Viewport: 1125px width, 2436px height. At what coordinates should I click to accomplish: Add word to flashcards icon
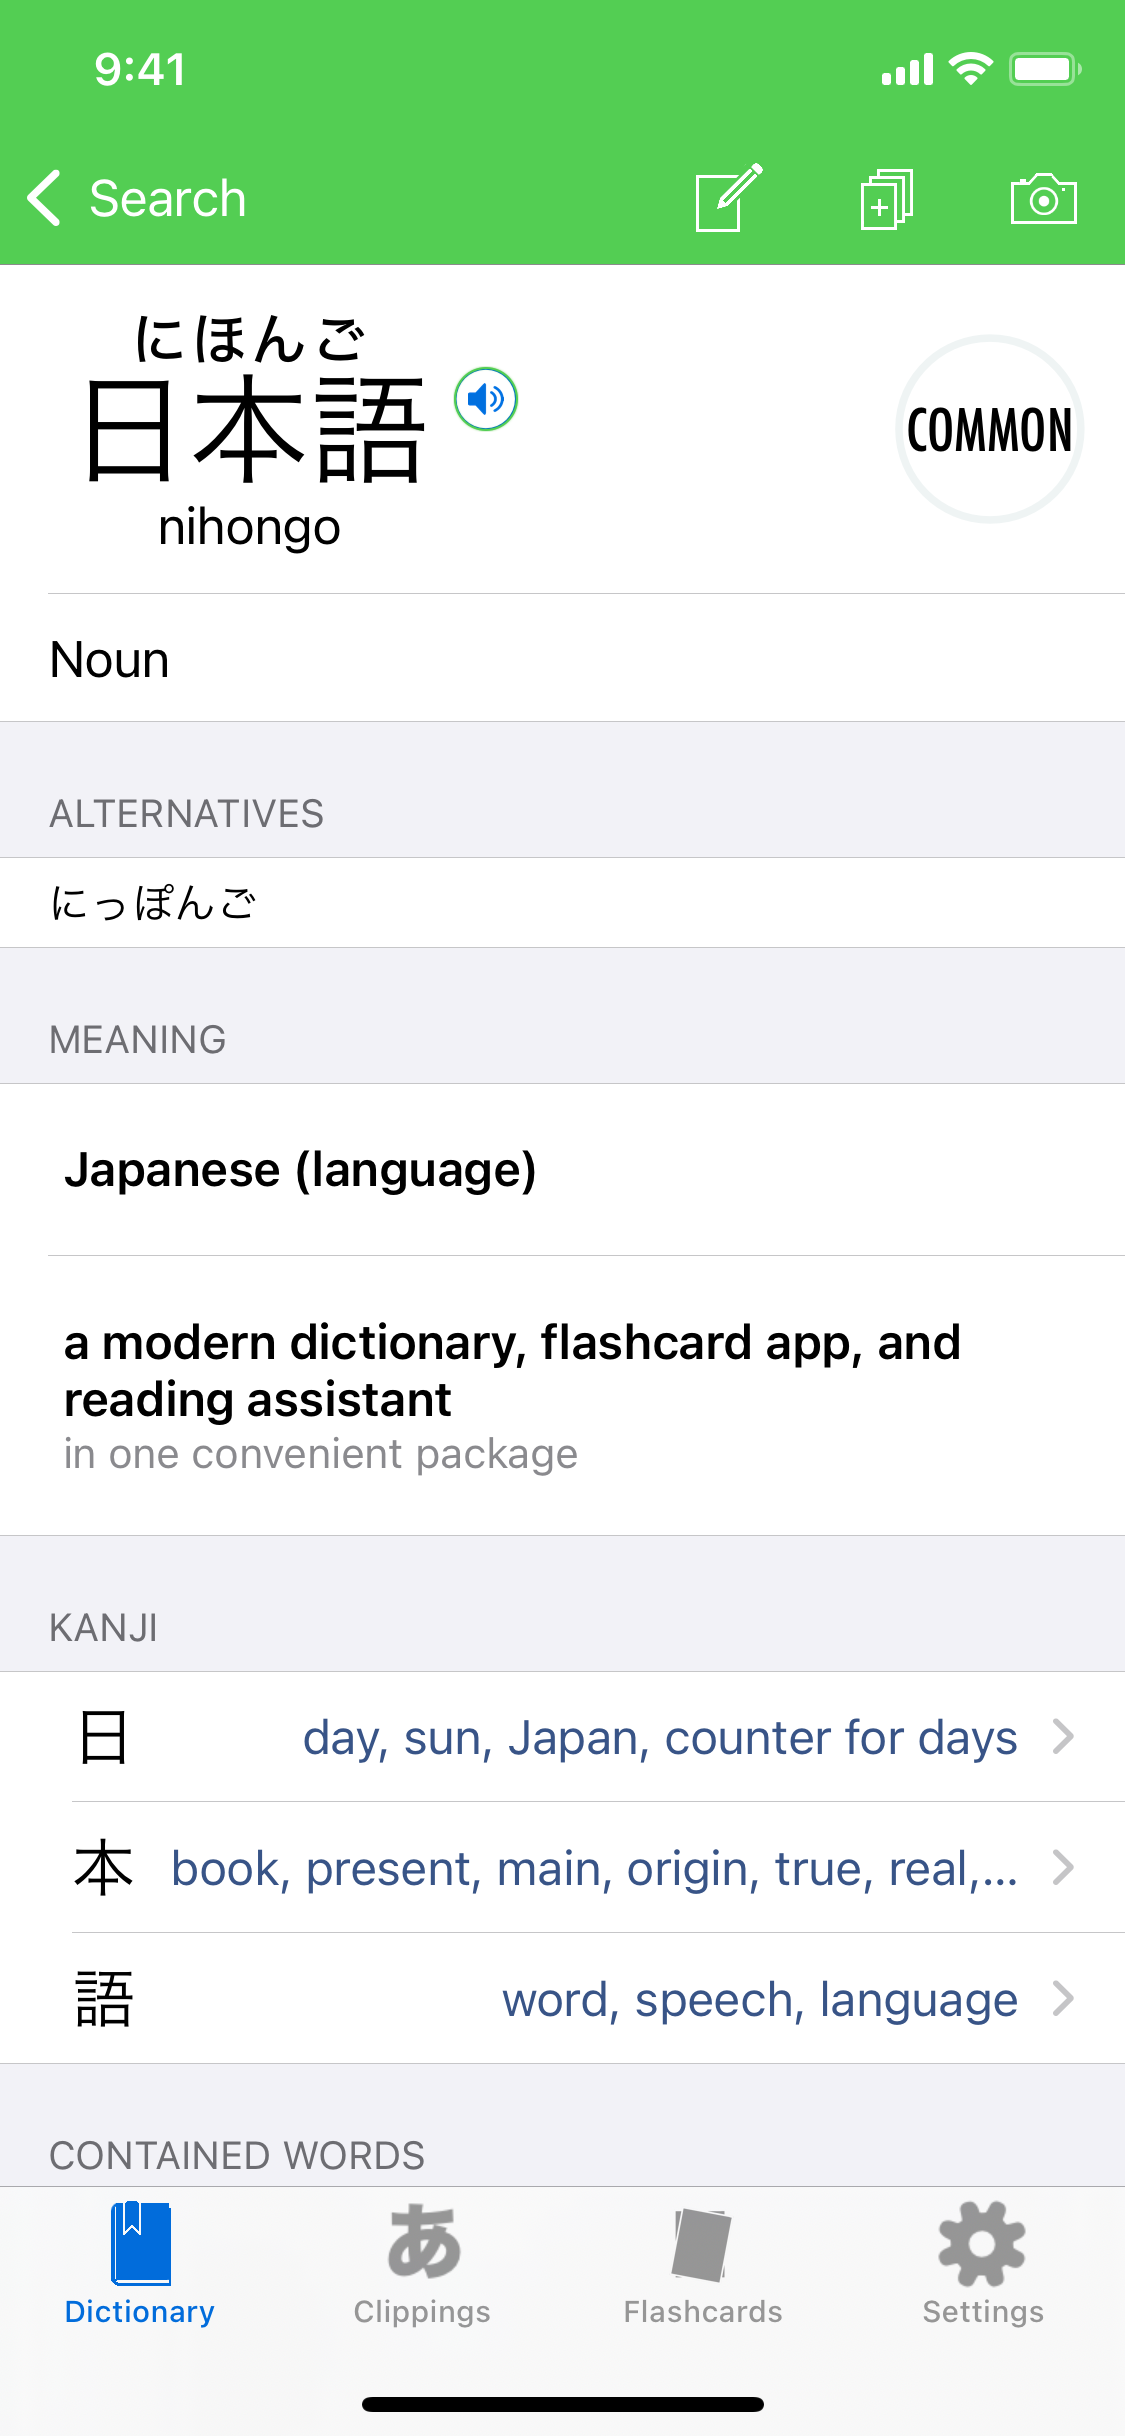point(886,198)
